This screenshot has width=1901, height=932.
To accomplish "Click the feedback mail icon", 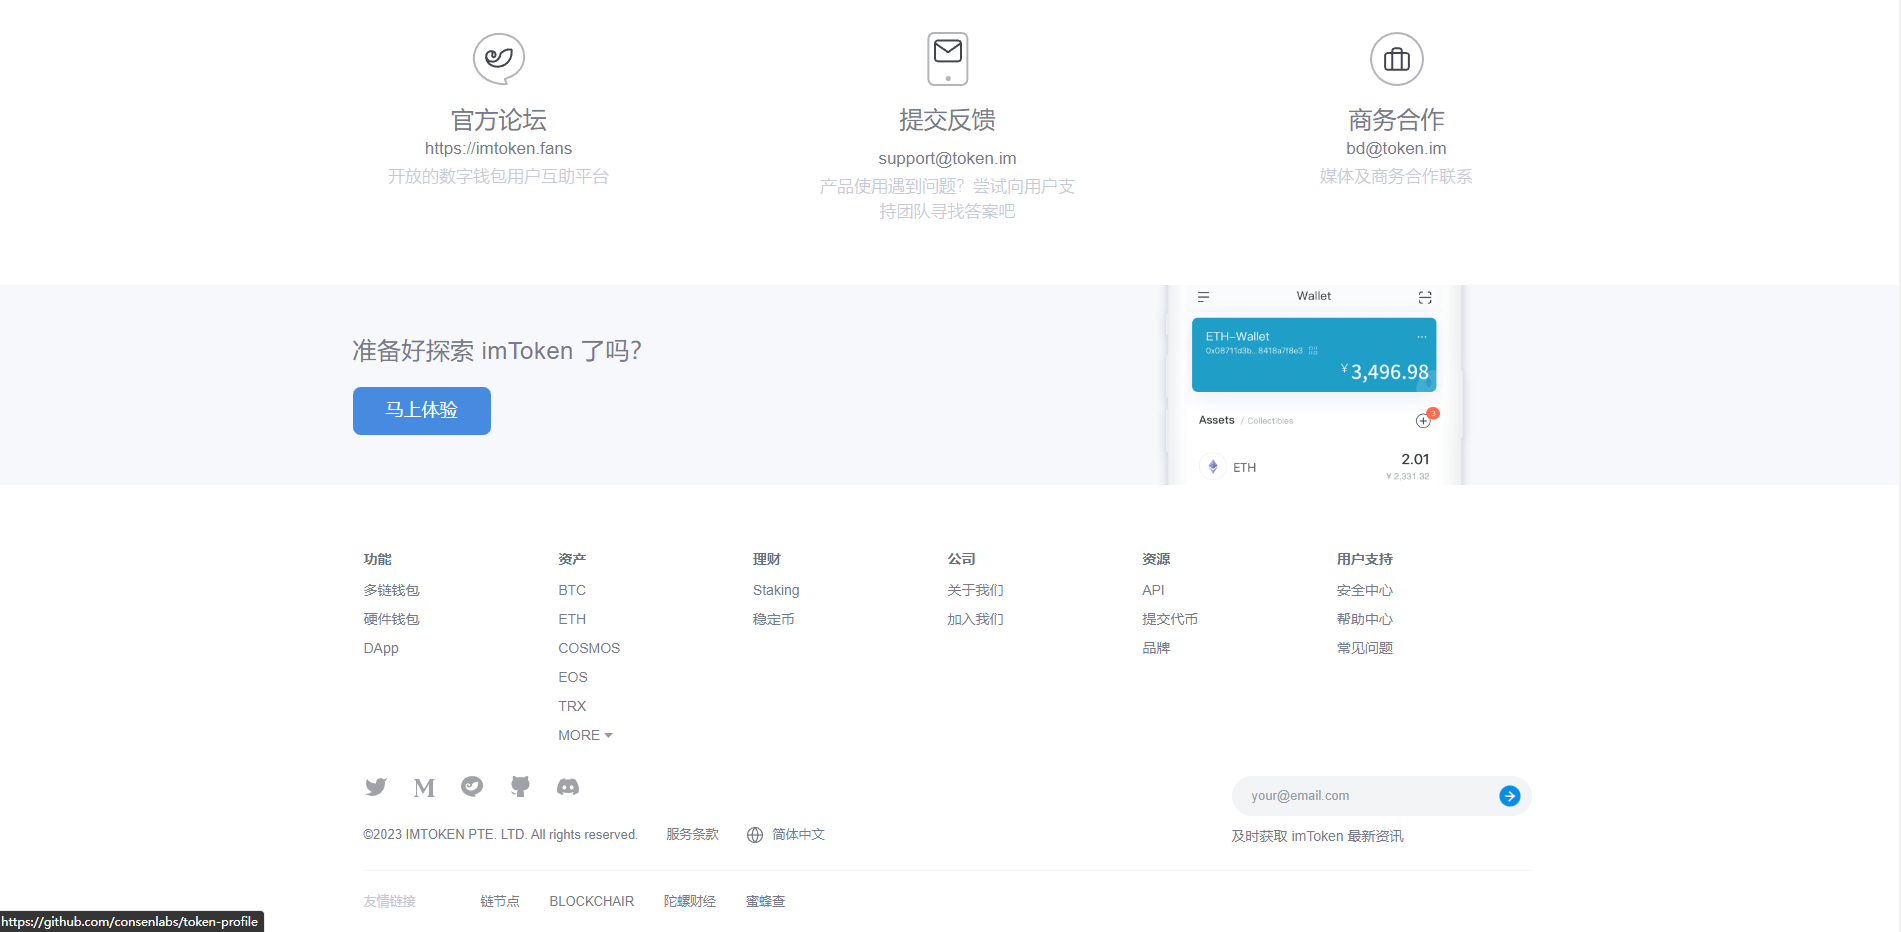I will (948, 58).
